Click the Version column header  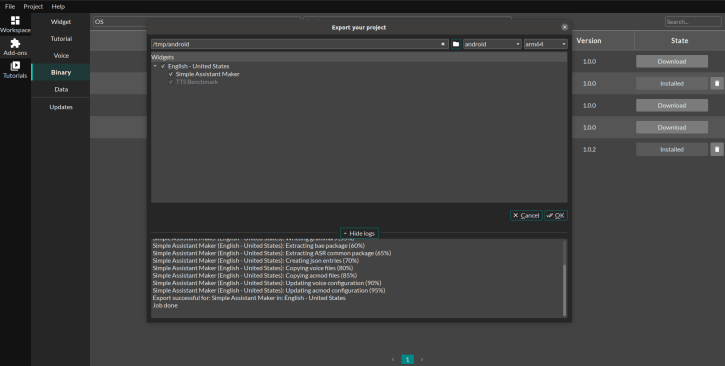tap(589, 41)
